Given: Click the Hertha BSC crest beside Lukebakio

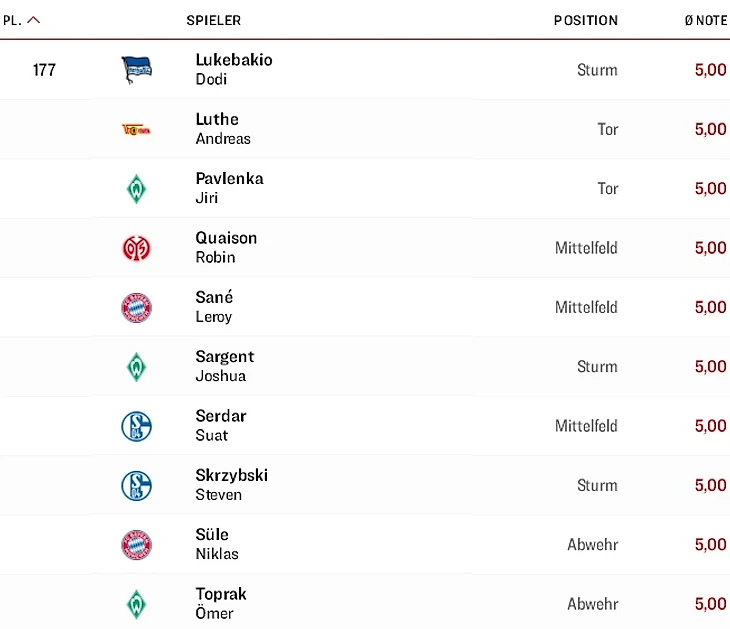Looking at the screenshot, I should 136,70.
